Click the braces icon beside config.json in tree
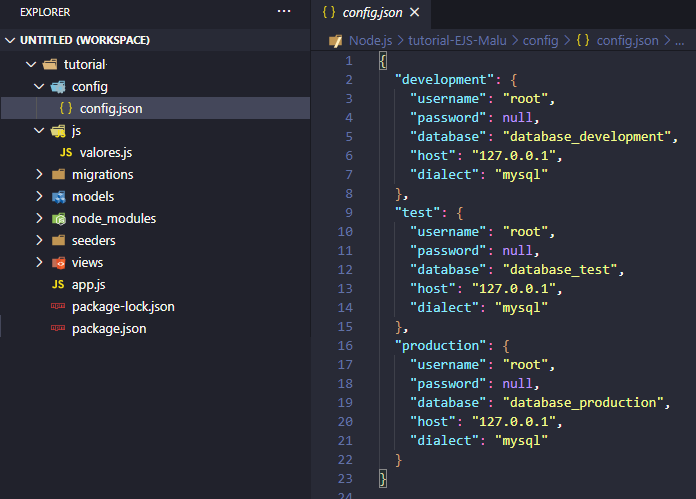 [x=66, y=108]
